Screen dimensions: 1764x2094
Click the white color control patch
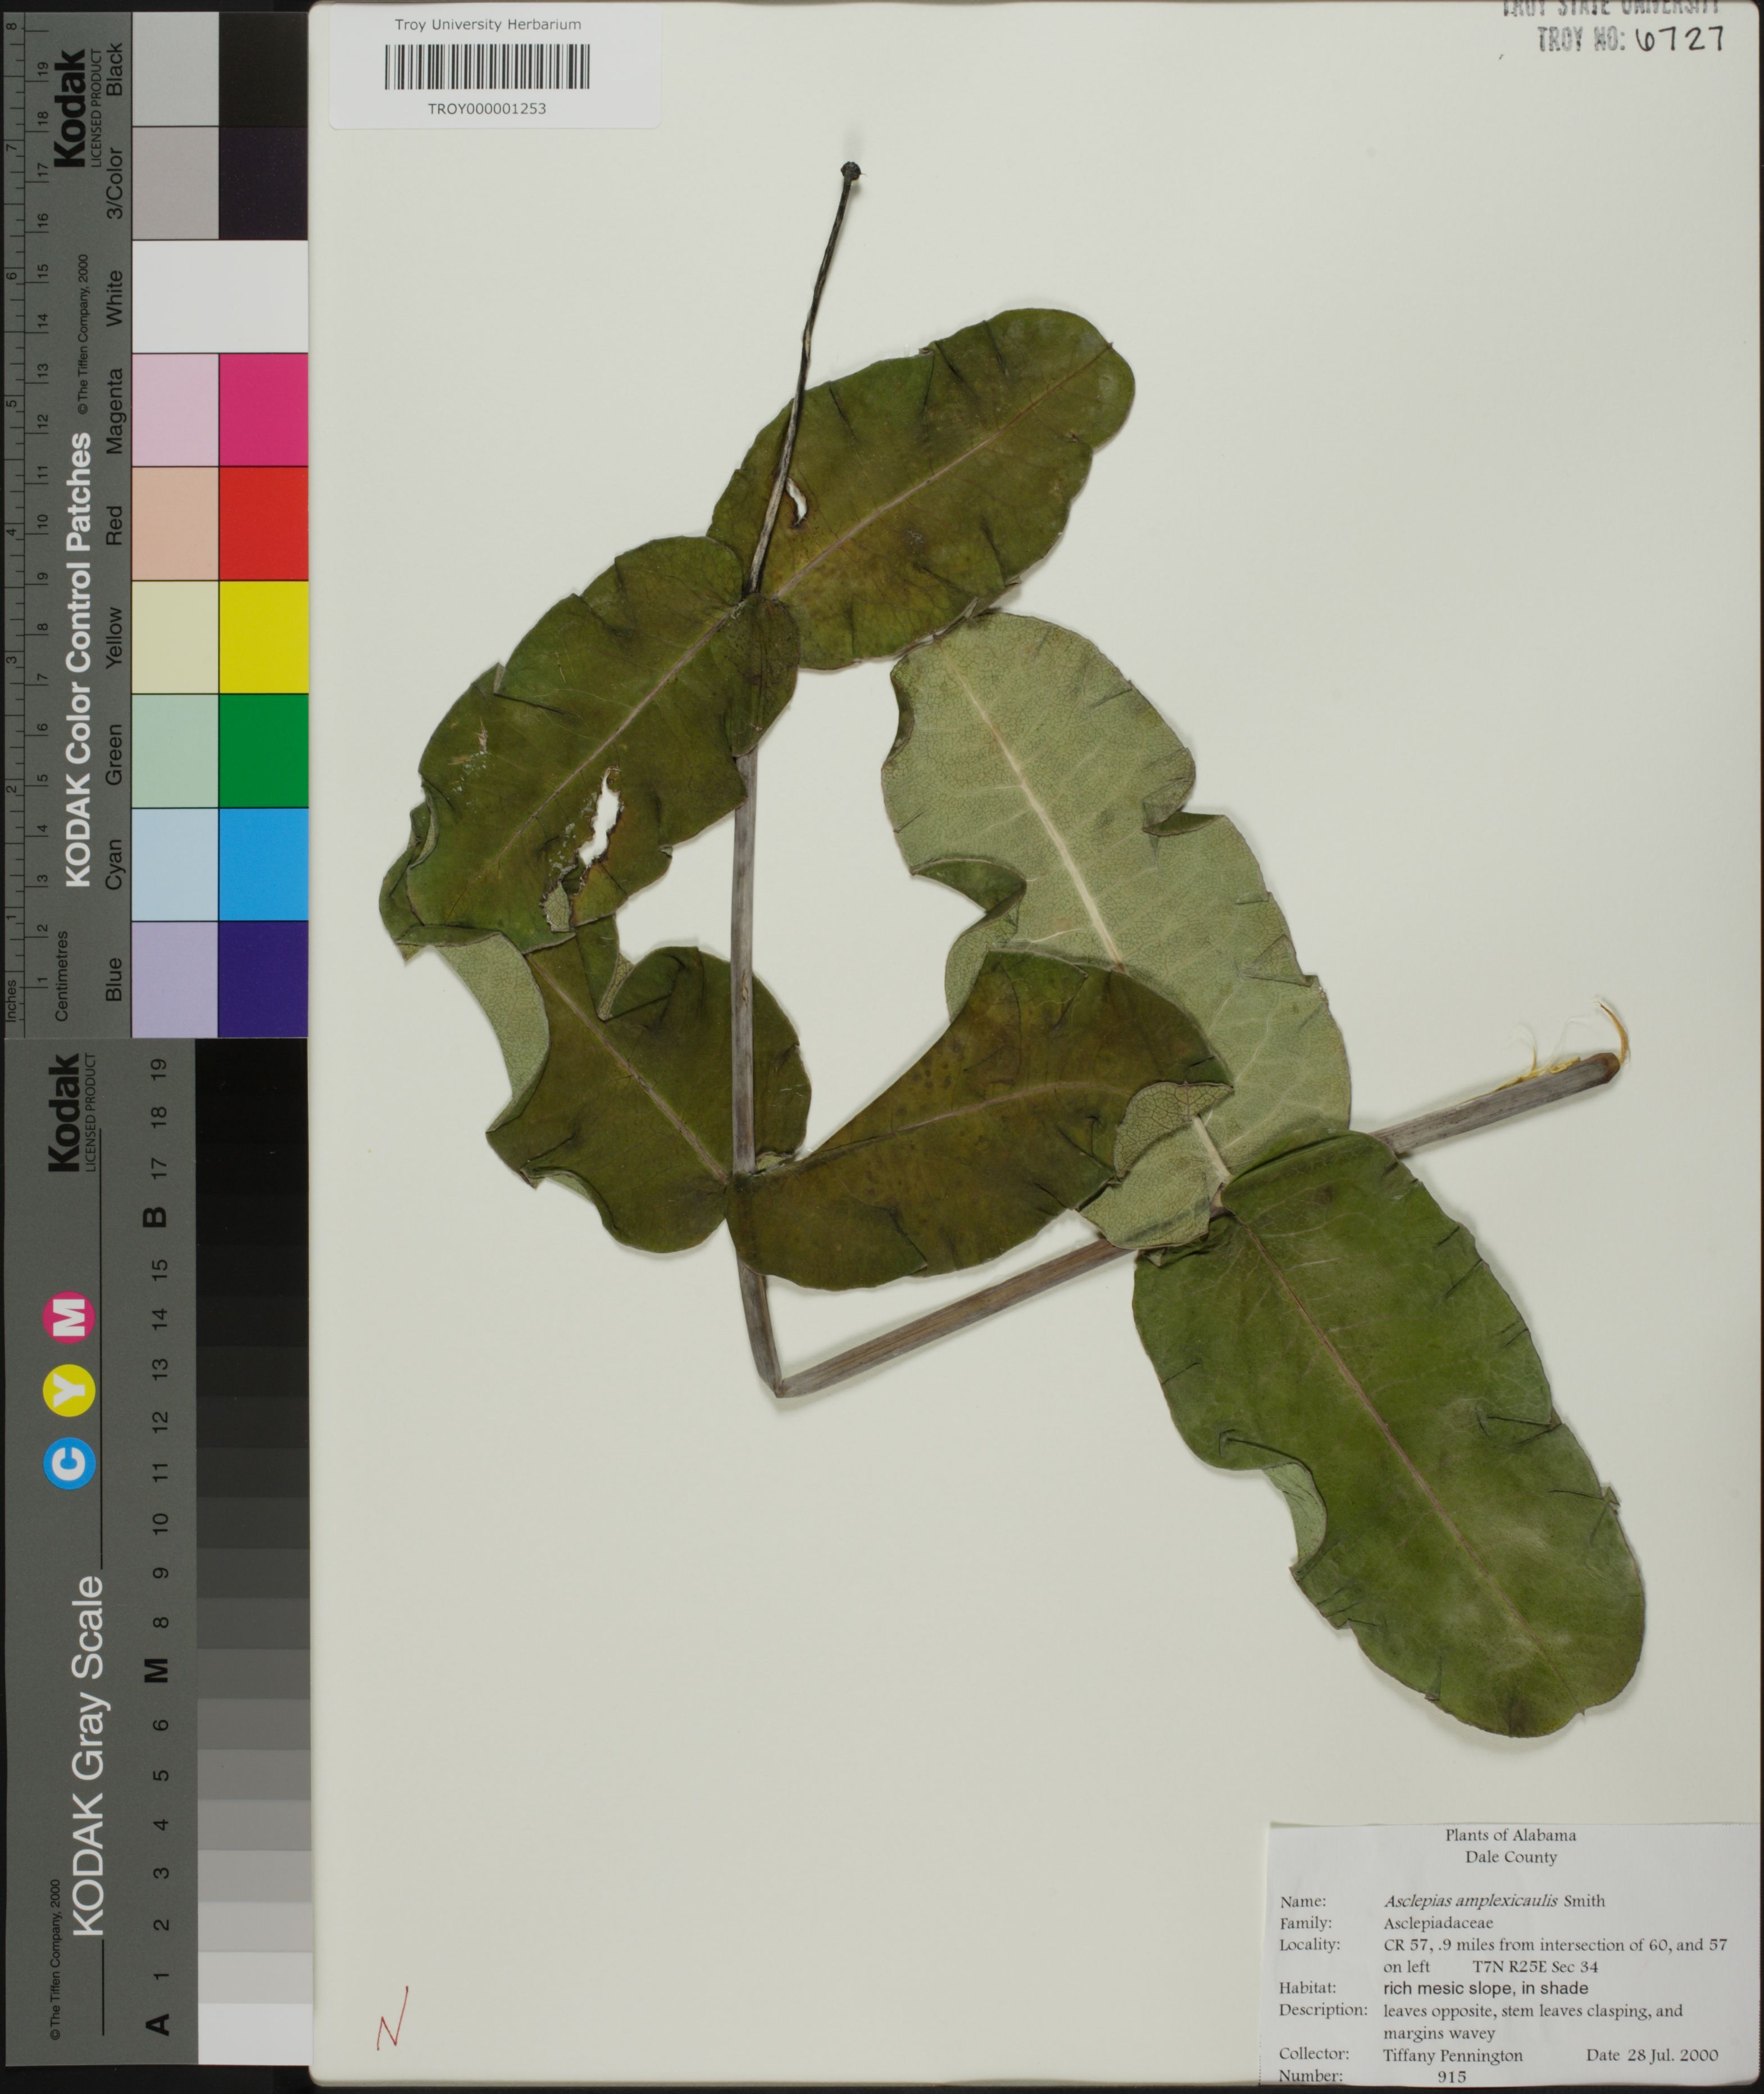219,296
